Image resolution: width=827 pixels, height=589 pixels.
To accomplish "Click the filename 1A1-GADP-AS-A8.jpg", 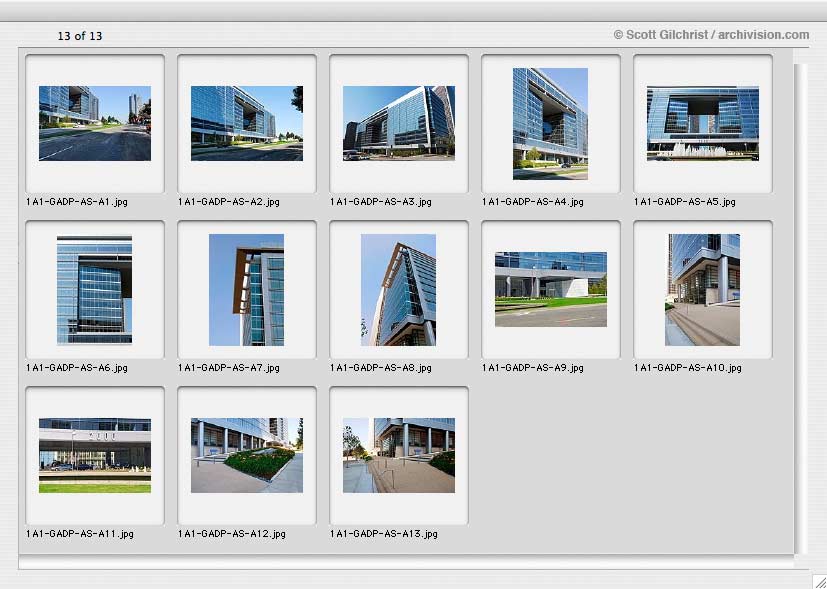I will 381,368.
